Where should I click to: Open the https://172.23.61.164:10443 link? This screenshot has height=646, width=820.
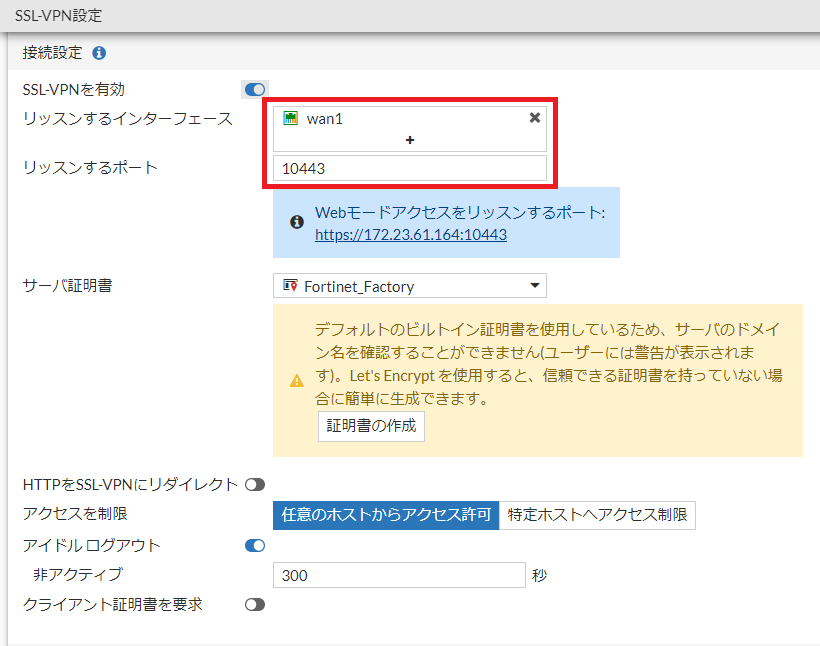click(410, 235)
